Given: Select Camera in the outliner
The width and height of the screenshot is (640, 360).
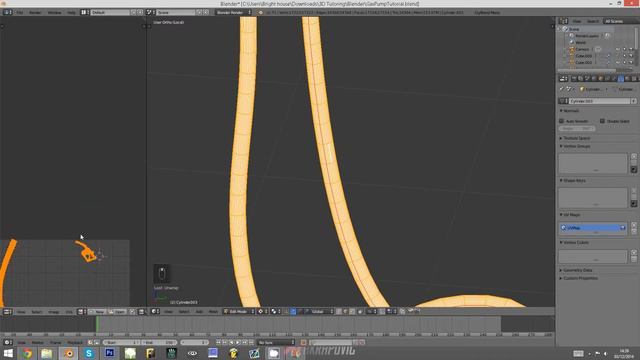Looking at the screenshot, I should (582, 49).
